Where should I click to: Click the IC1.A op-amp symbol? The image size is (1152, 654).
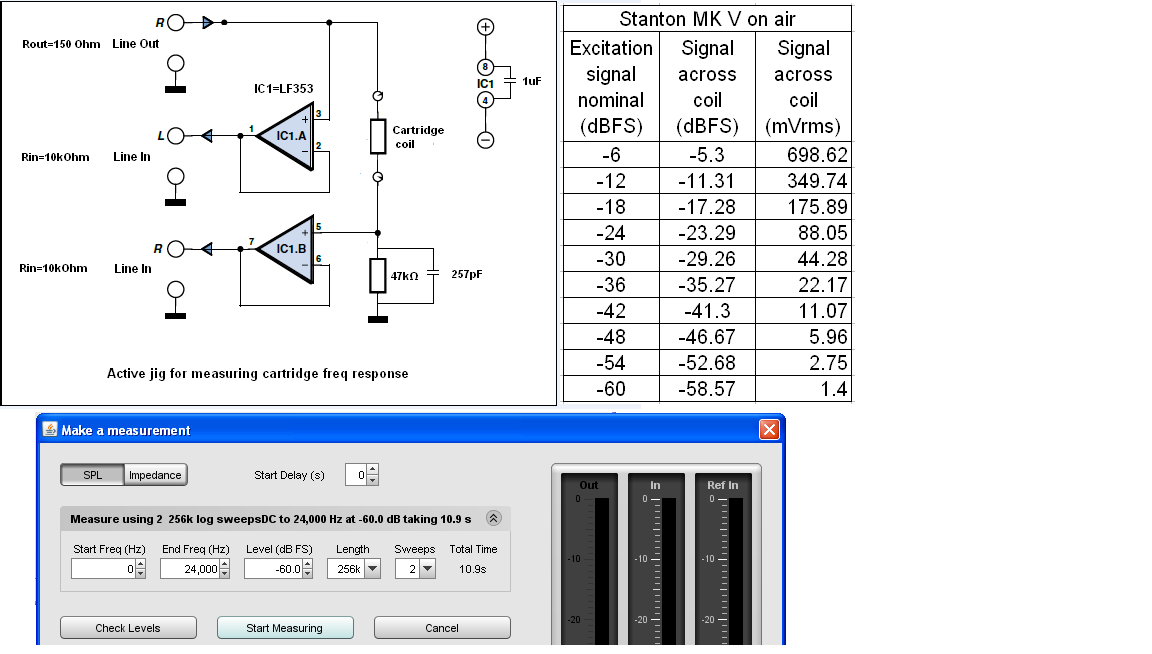pos(286,136)
